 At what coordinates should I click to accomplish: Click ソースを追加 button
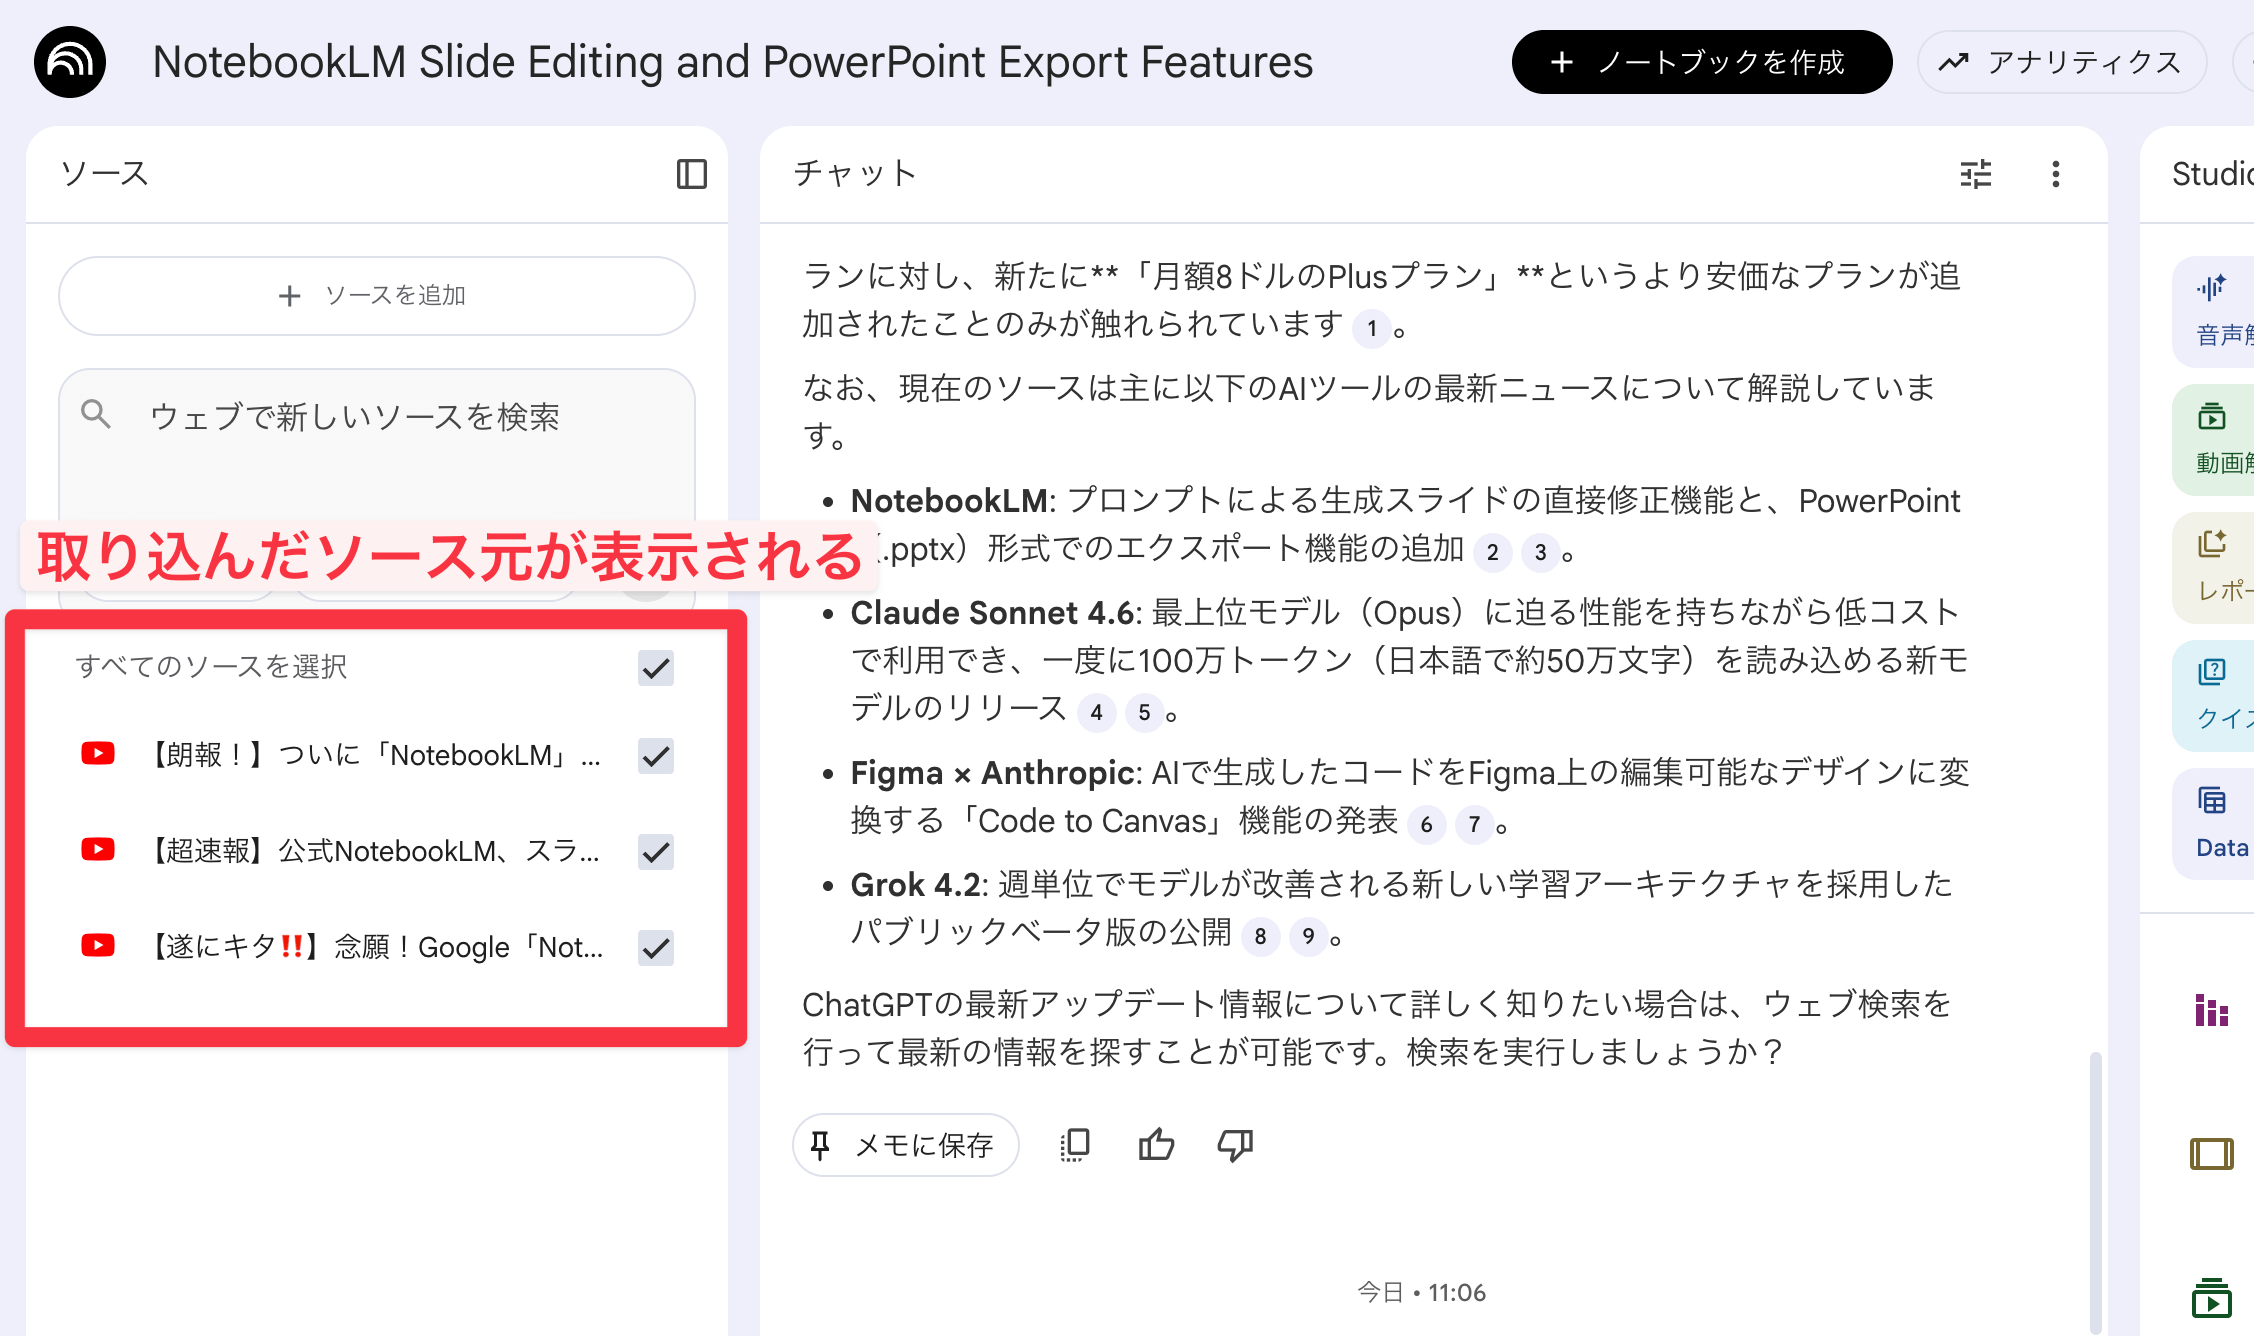[376, 296]
